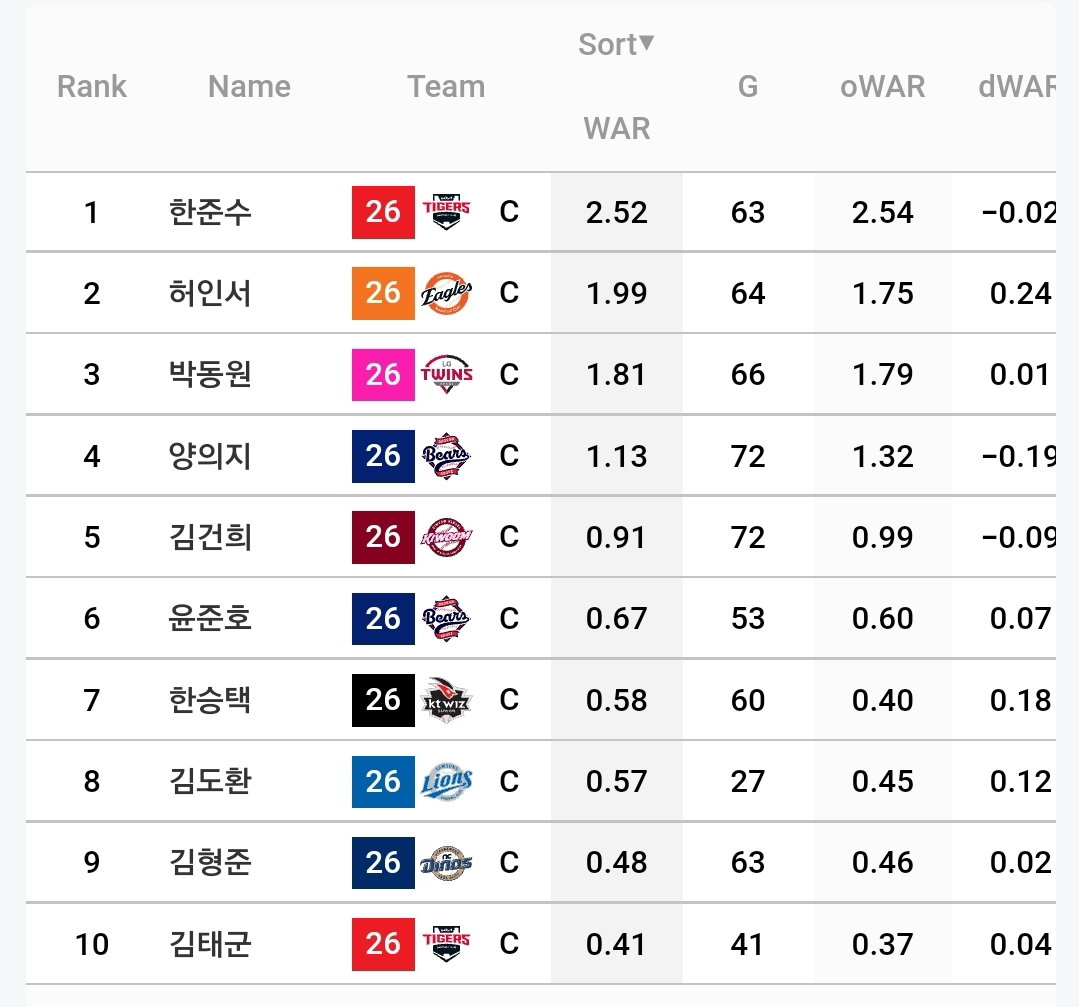Sort by the oWAR column header
Viewport: 1079px width, 1007px height.
882,87
